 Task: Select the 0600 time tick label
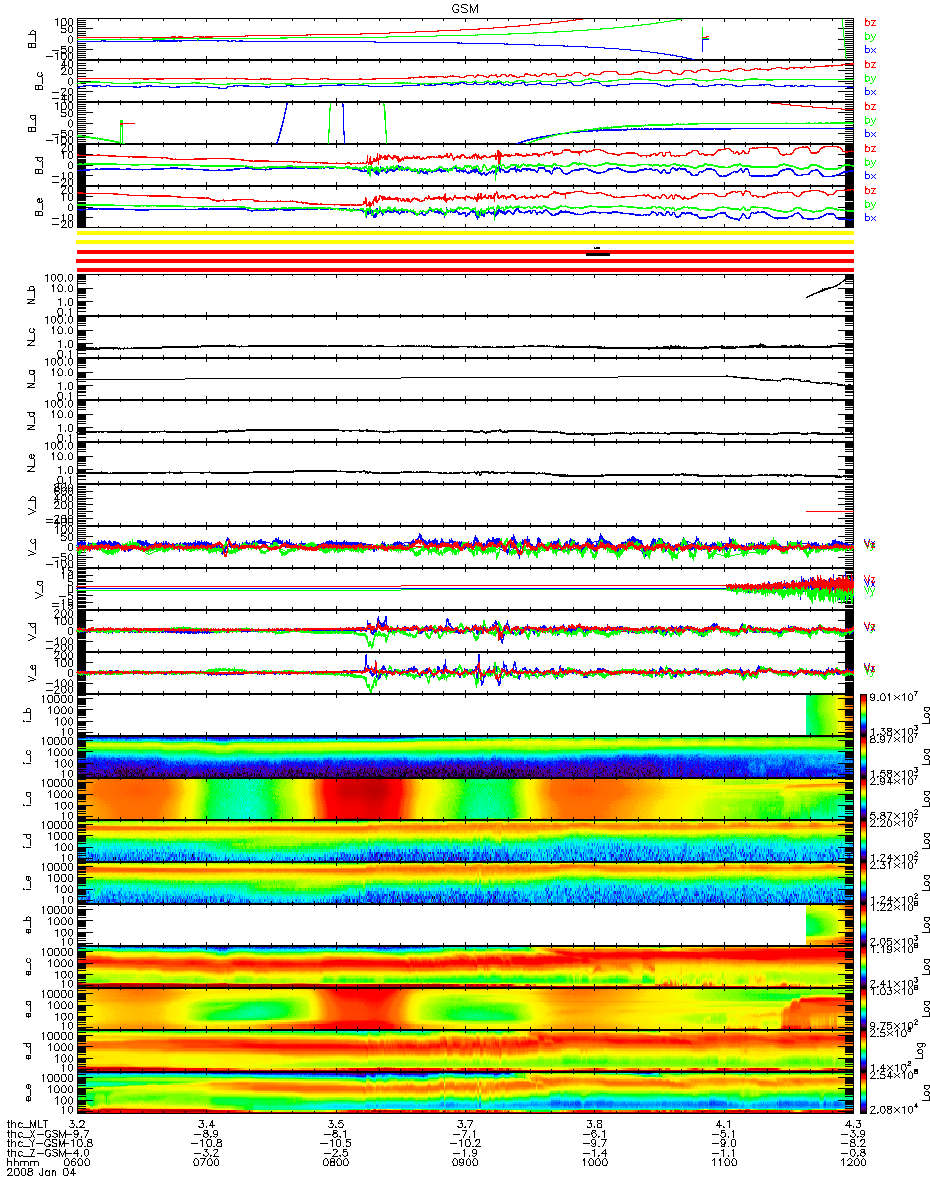(x=78, y=1163)
